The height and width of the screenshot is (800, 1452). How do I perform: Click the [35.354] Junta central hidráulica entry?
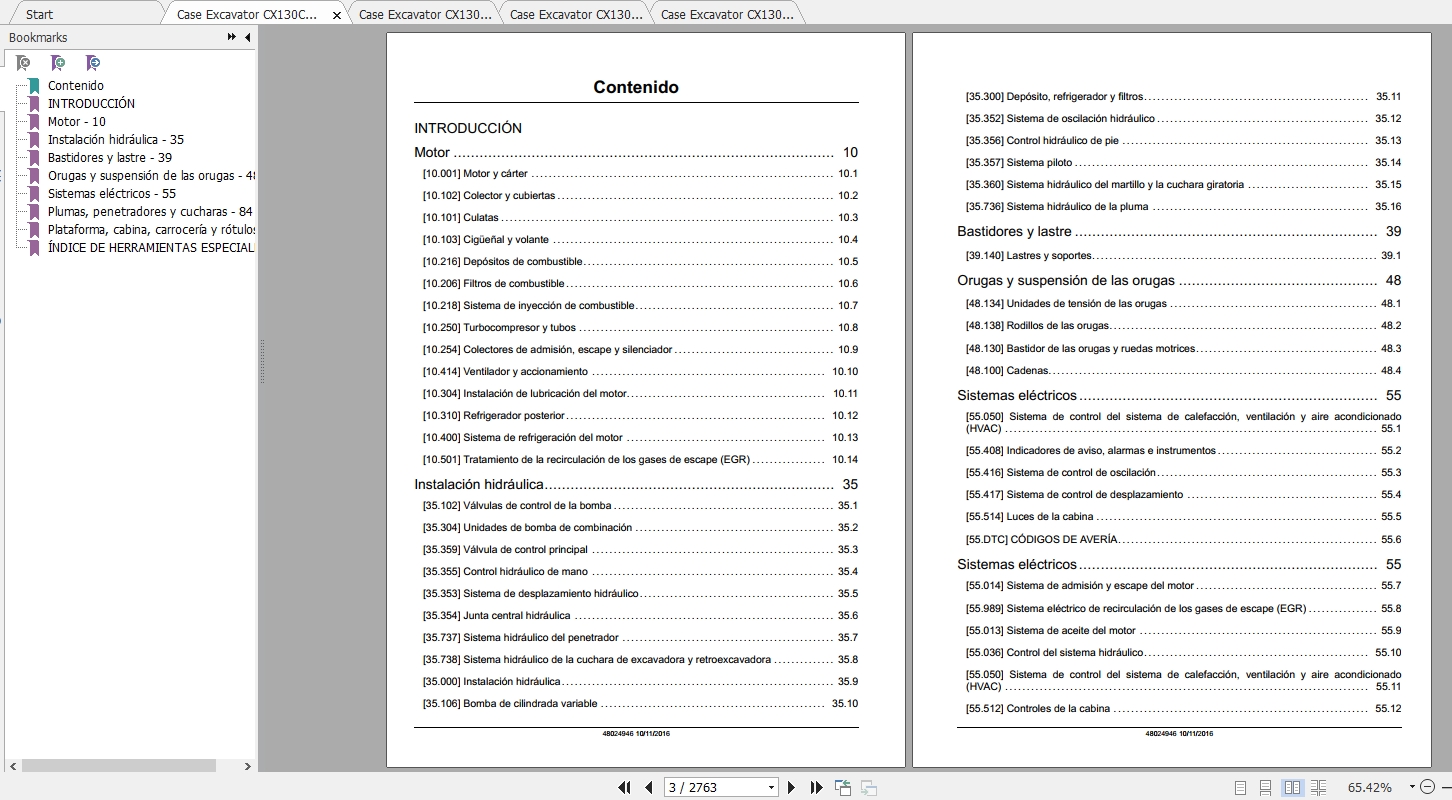(640, 616)
